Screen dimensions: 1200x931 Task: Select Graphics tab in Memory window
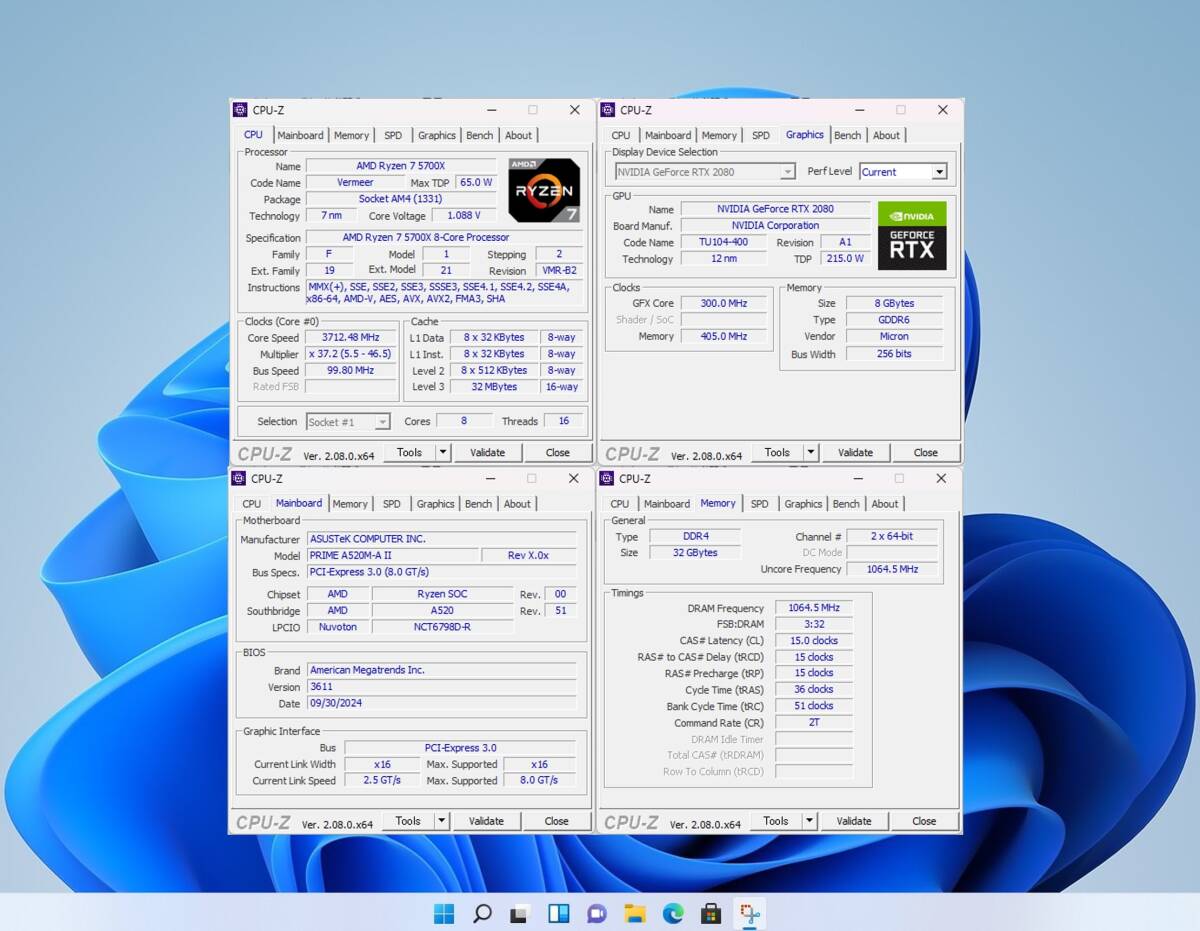[x=804, y=504]
